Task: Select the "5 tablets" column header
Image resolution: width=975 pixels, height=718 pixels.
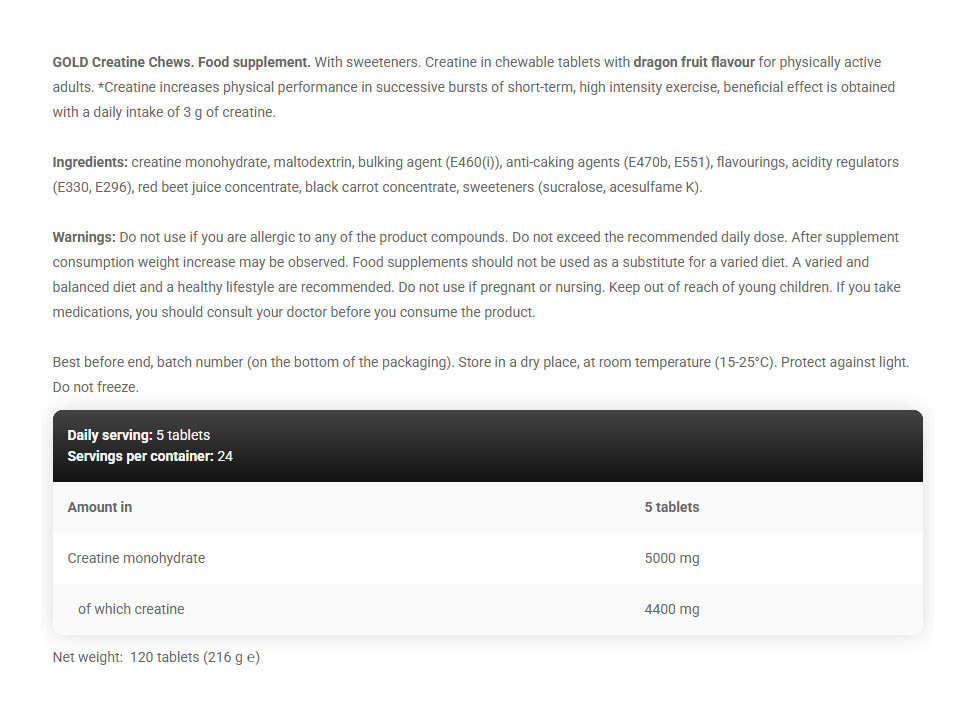Action: [x=672, y=507]
